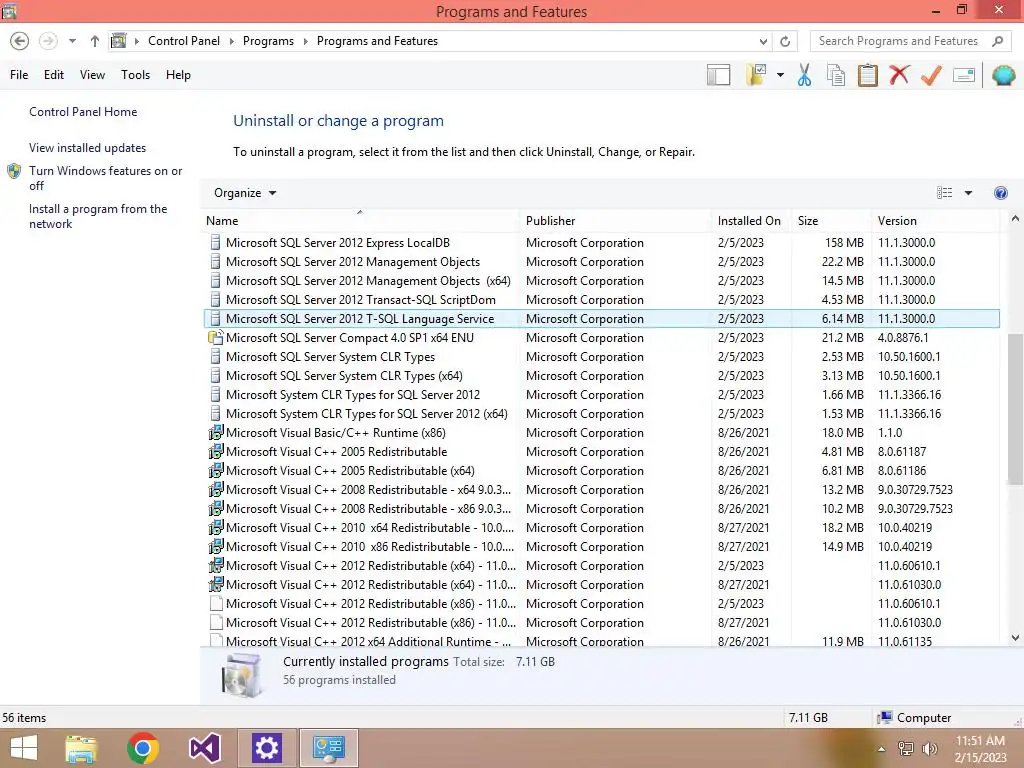Click the Forward navigation arrow
The width and height of the screenshot is (1024, 768).
click(x=48, y=41)
